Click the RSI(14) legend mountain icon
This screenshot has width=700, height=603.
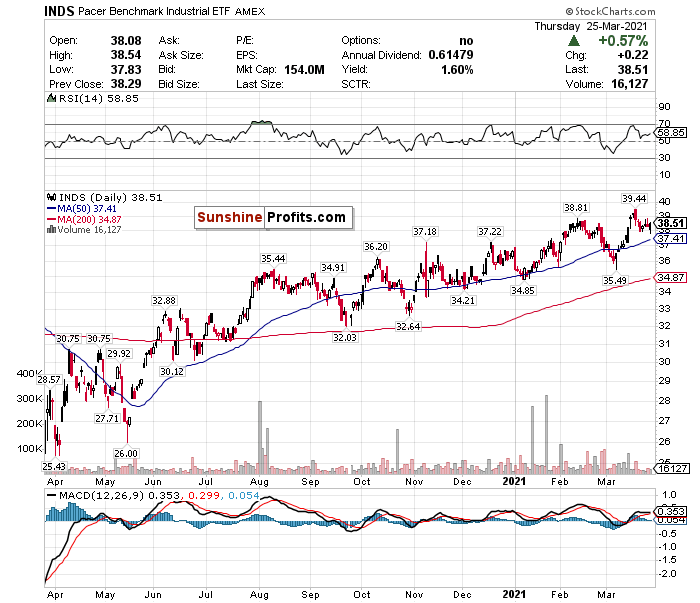point(51,98)
